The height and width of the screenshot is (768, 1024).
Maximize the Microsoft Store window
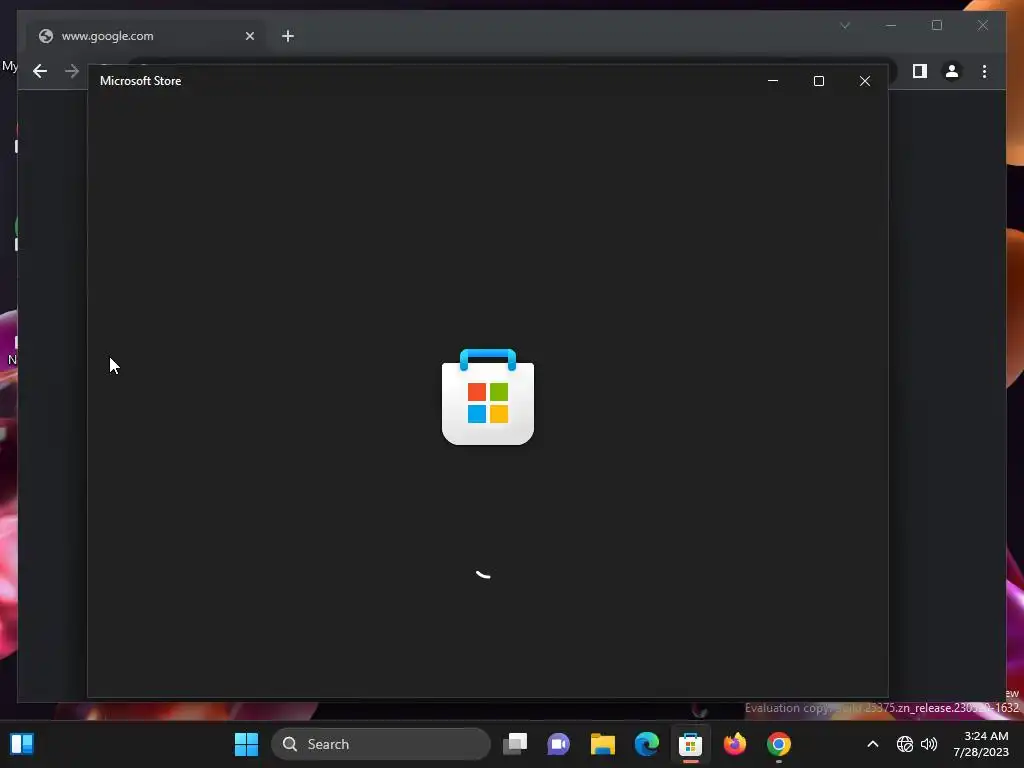coord(819,81)
